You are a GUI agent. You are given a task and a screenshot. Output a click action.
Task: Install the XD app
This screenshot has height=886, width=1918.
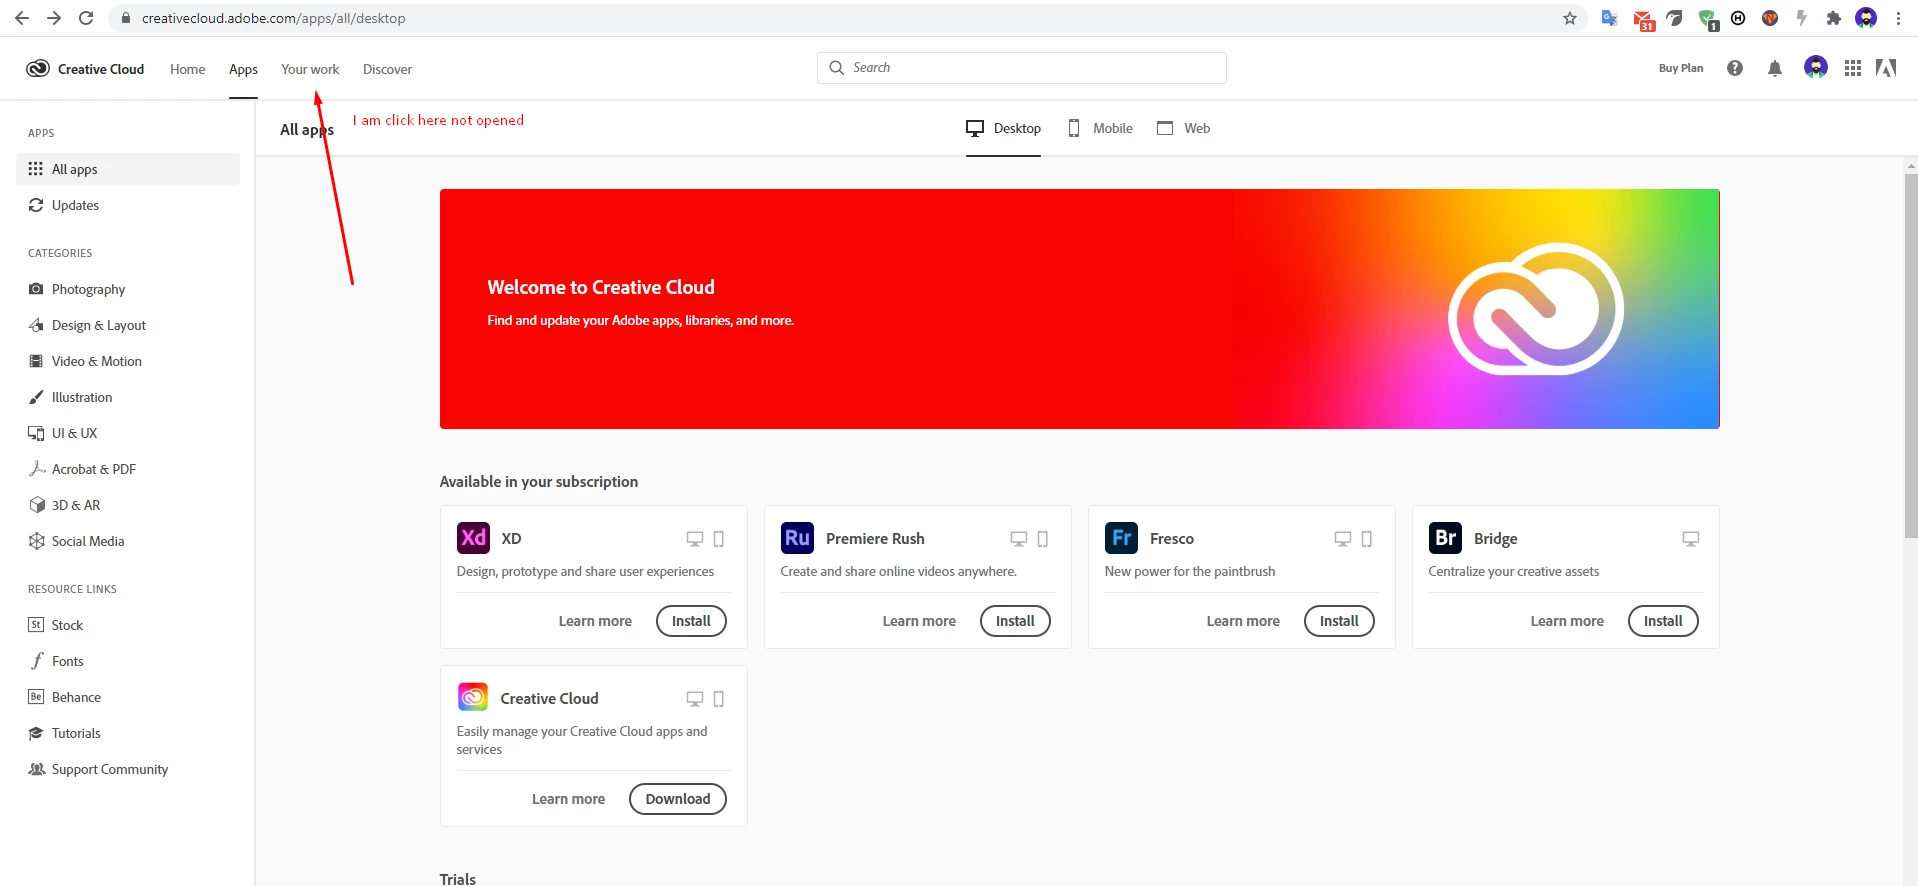[x=691, y=621]
